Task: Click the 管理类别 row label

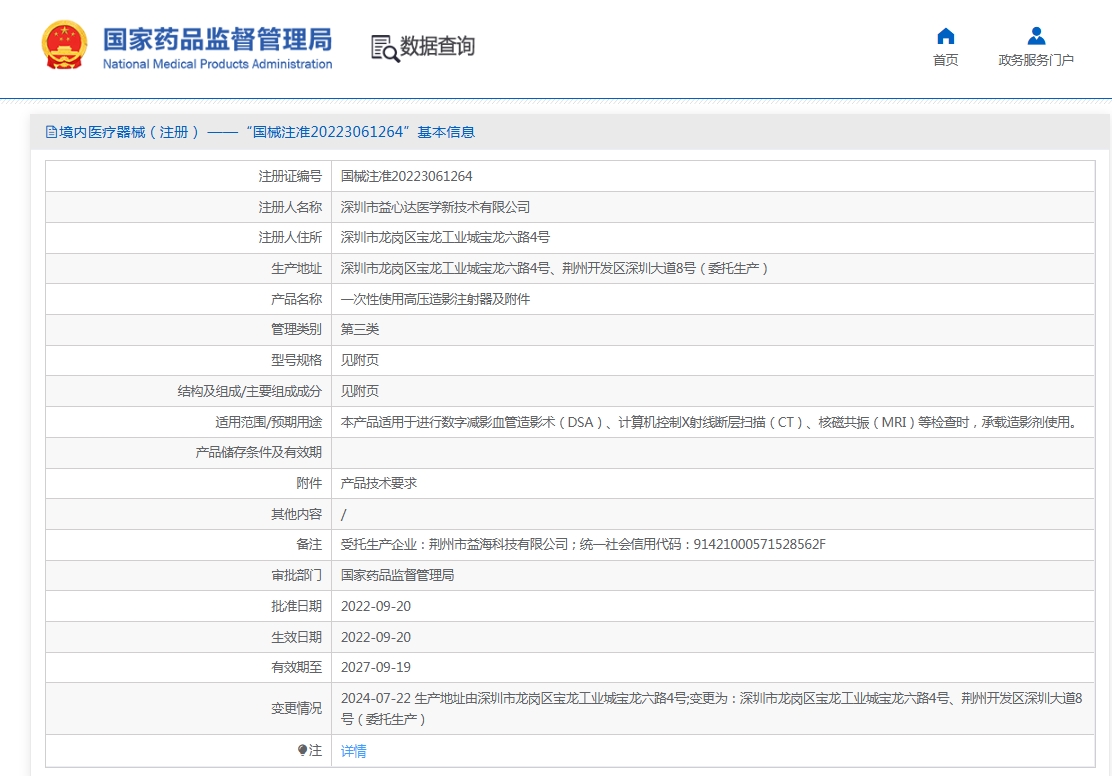Action: 296,329
